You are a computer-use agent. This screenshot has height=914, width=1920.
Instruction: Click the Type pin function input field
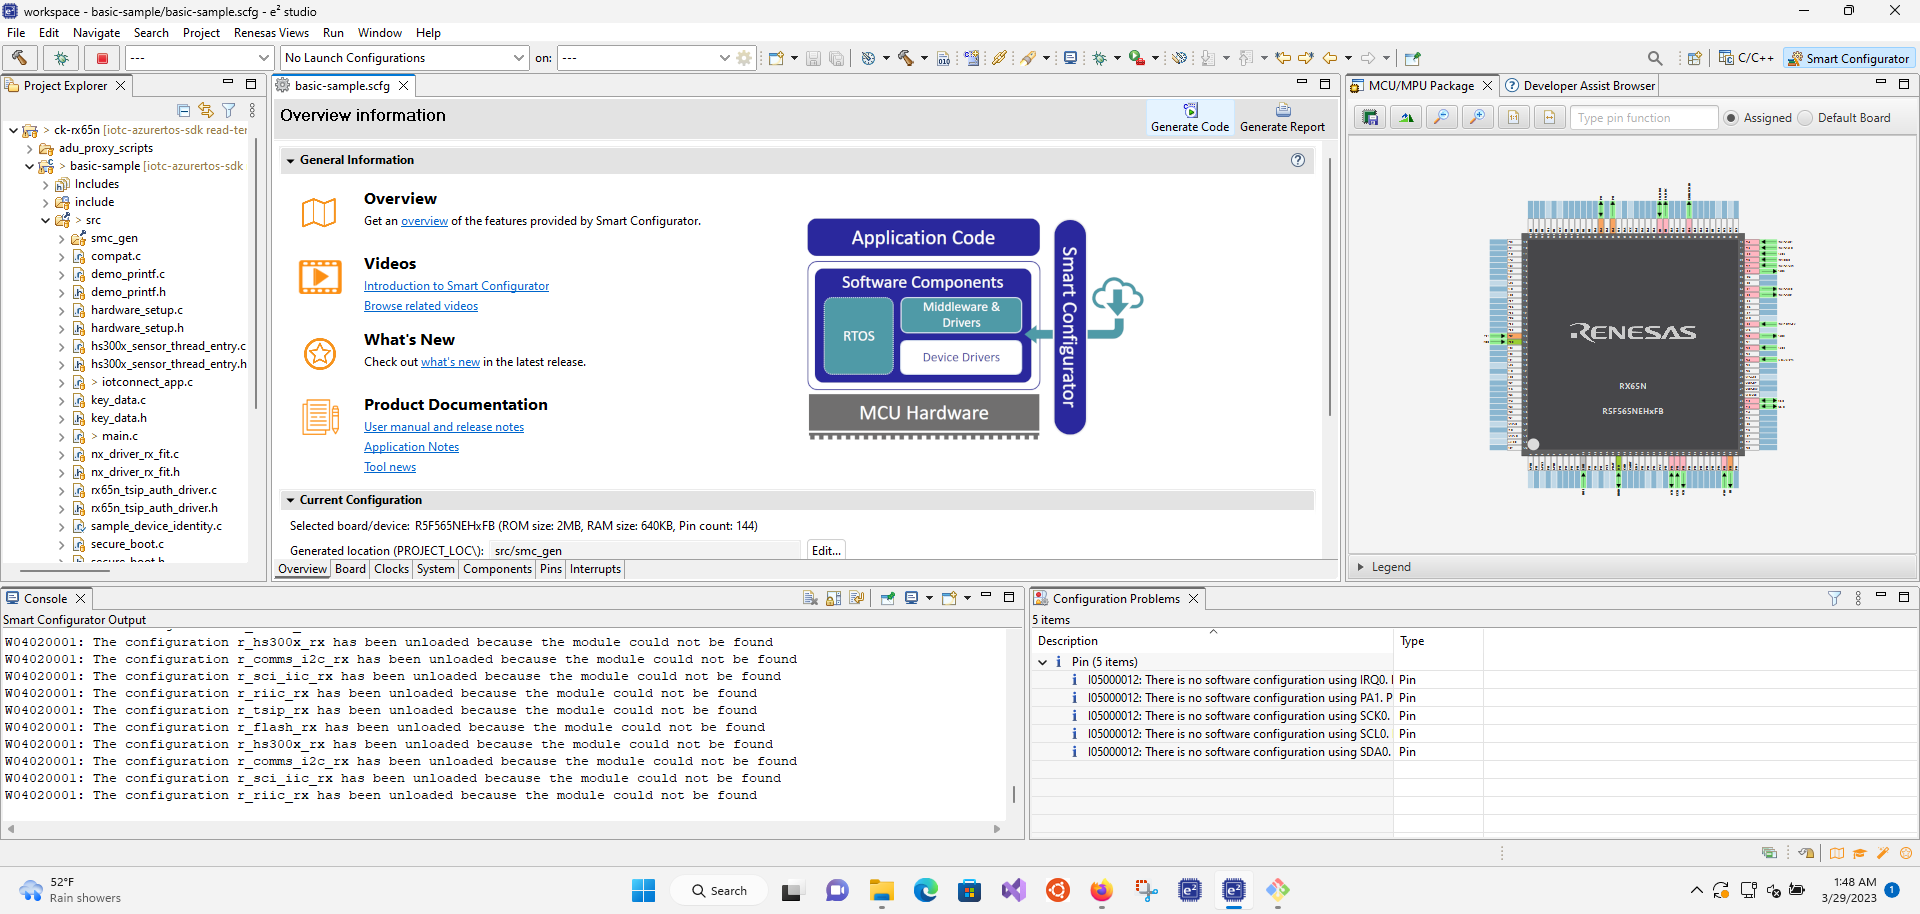click(x=1644, y=118)
